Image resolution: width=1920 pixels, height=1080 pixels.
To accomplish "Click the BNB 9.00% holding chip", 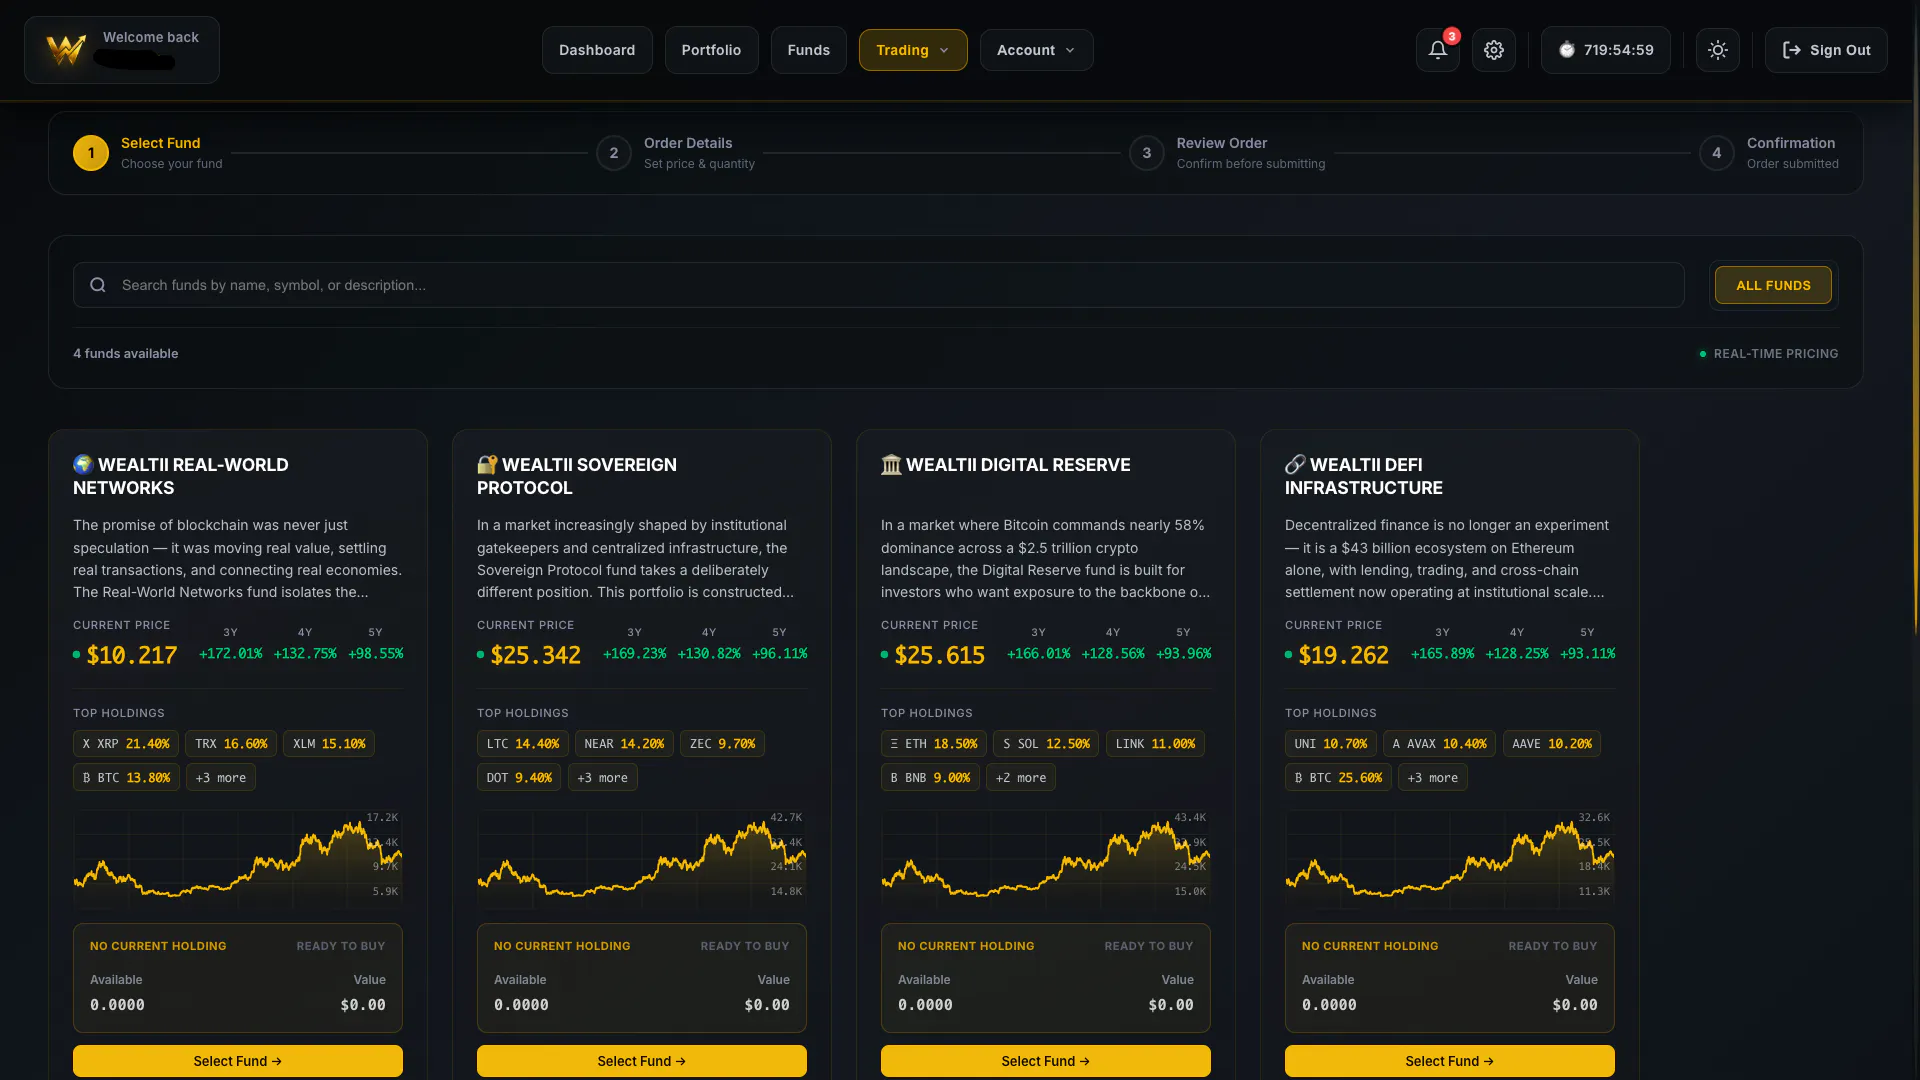I will coord(930,777).
